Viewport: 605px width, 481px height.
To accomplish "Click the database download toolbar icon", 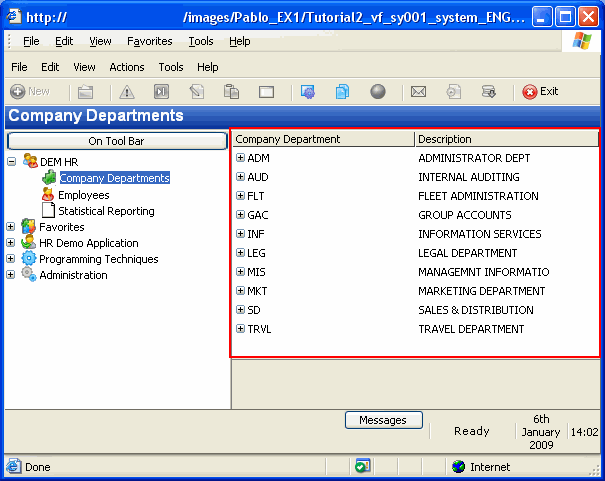I will coord(489,92).
